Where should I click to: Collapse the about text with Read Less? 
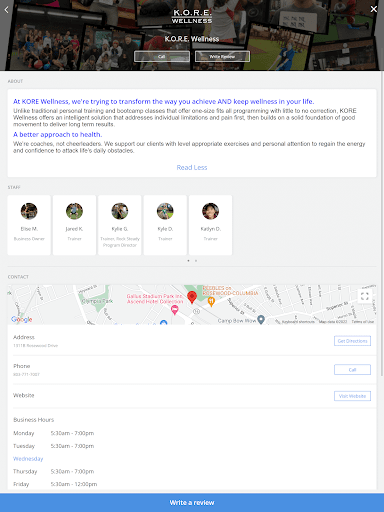pyautogui.click(x=192, y=167)
